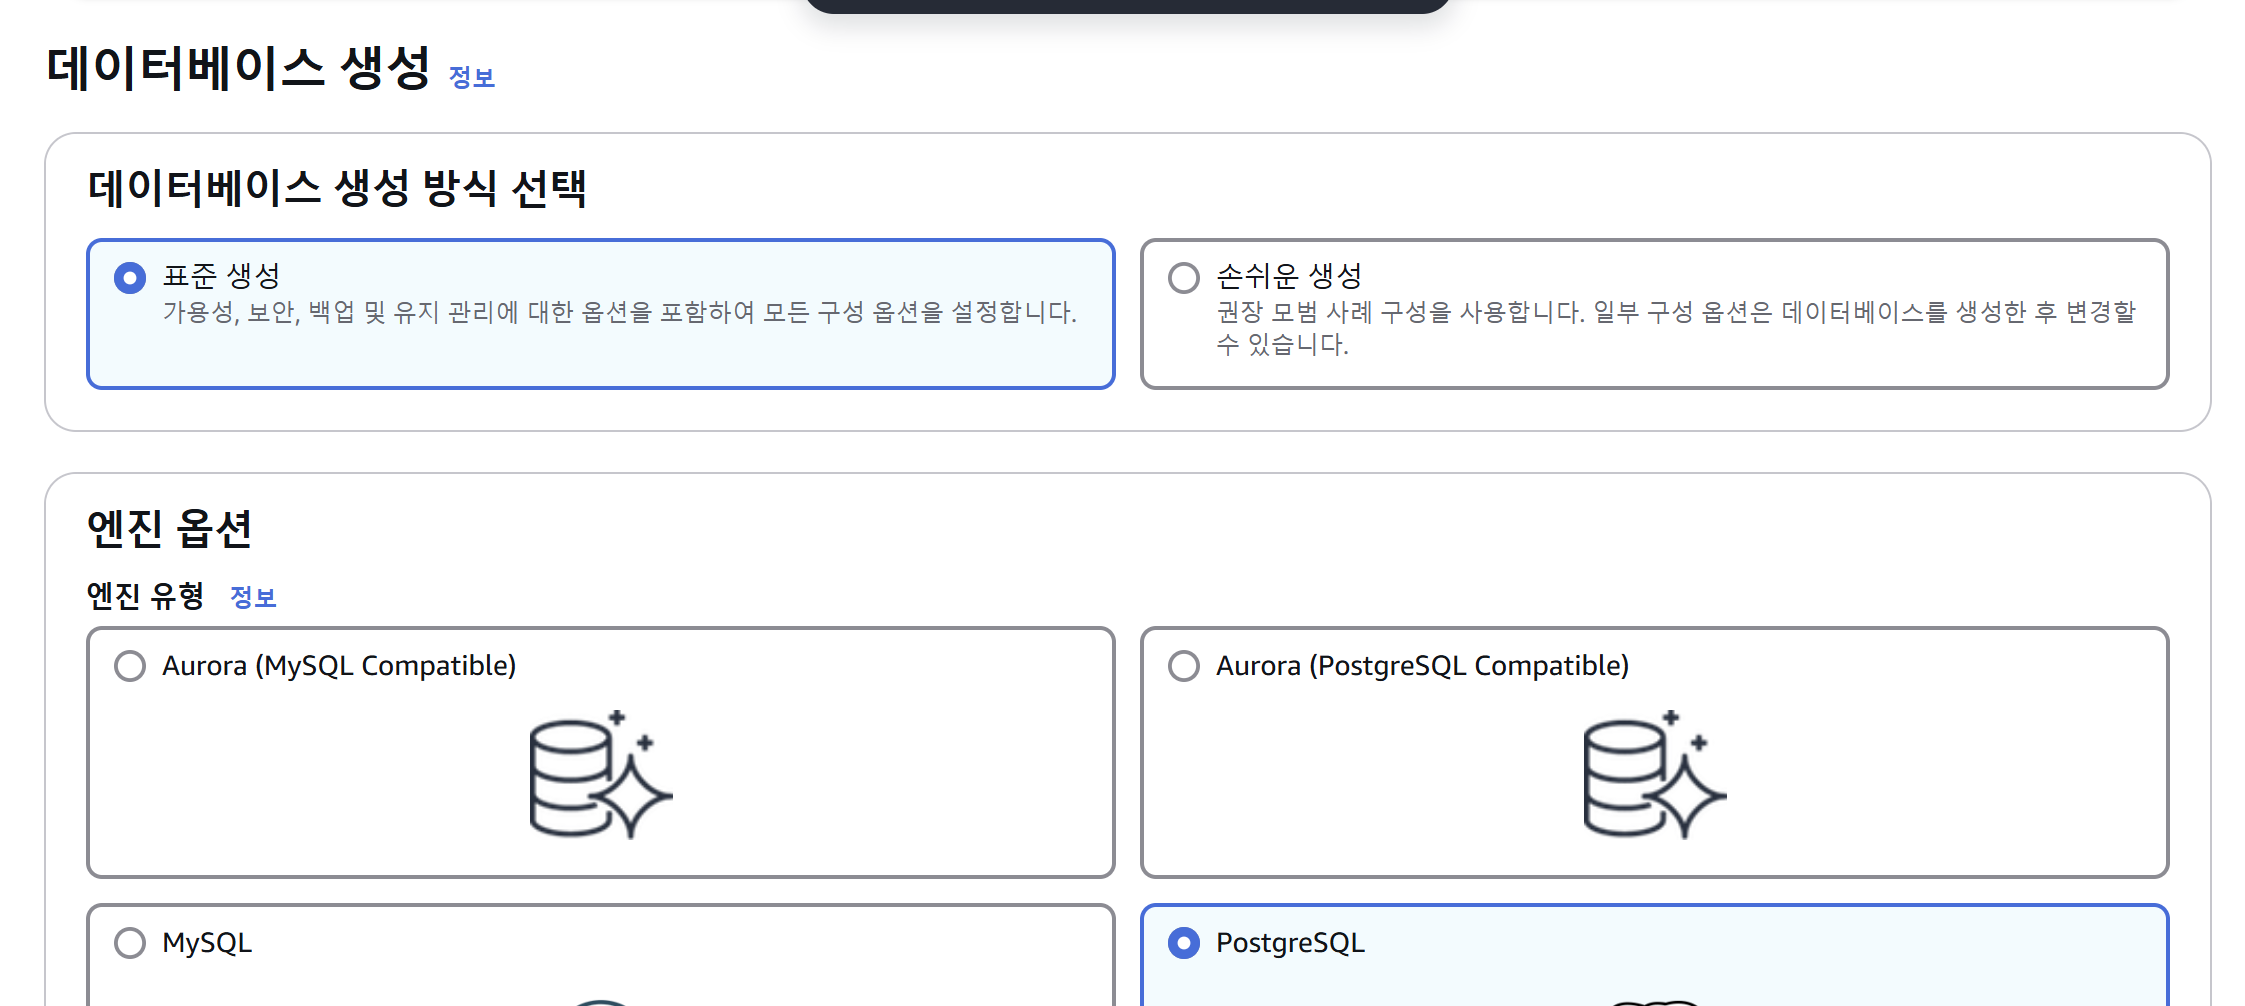Select the 표준 생성 radio button
The width and height of the screenshot is (2245, 1006).
[x=130, y=277]
